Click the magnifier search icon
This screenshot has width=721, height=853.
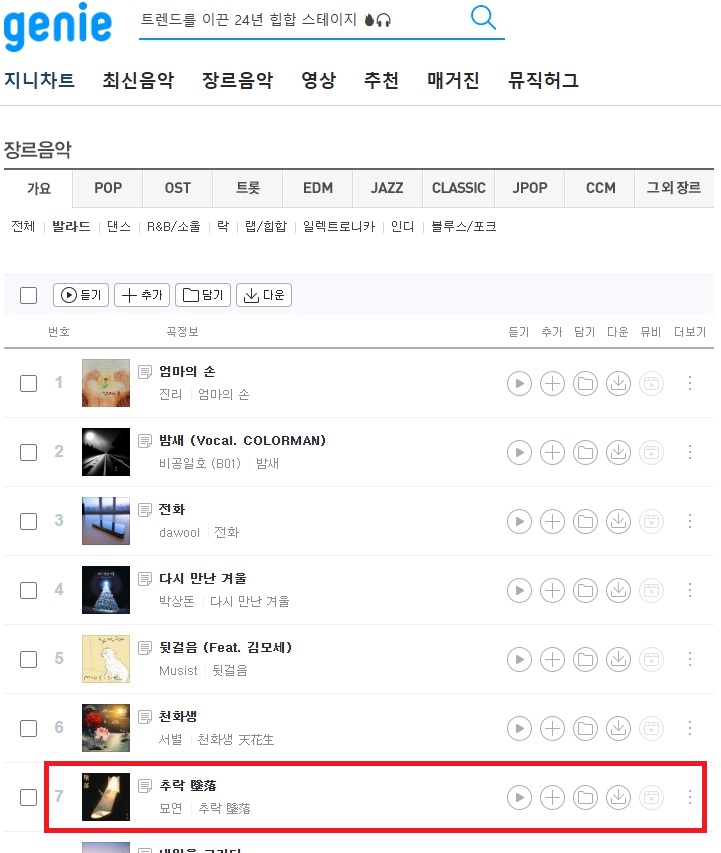[x=483, y=17]
